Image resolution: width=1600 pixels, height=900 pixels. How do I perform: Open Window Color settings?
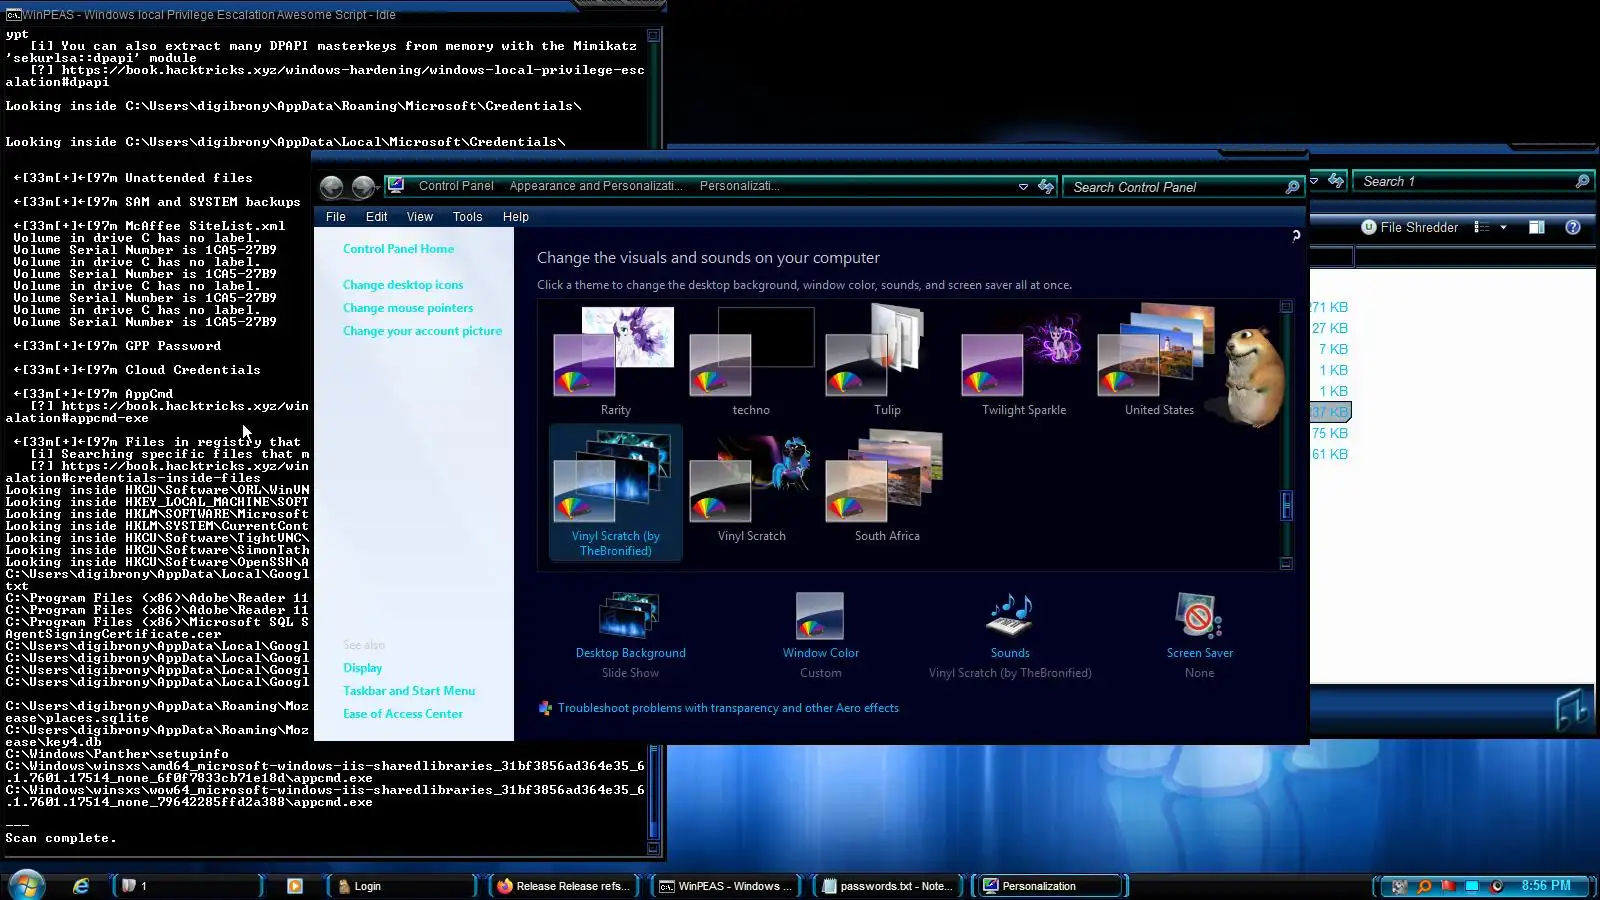[x=820, y=635]
